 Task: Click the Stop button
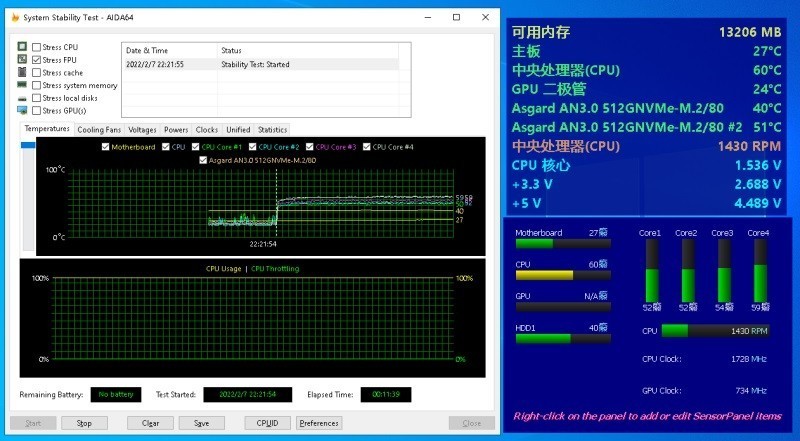84,423
